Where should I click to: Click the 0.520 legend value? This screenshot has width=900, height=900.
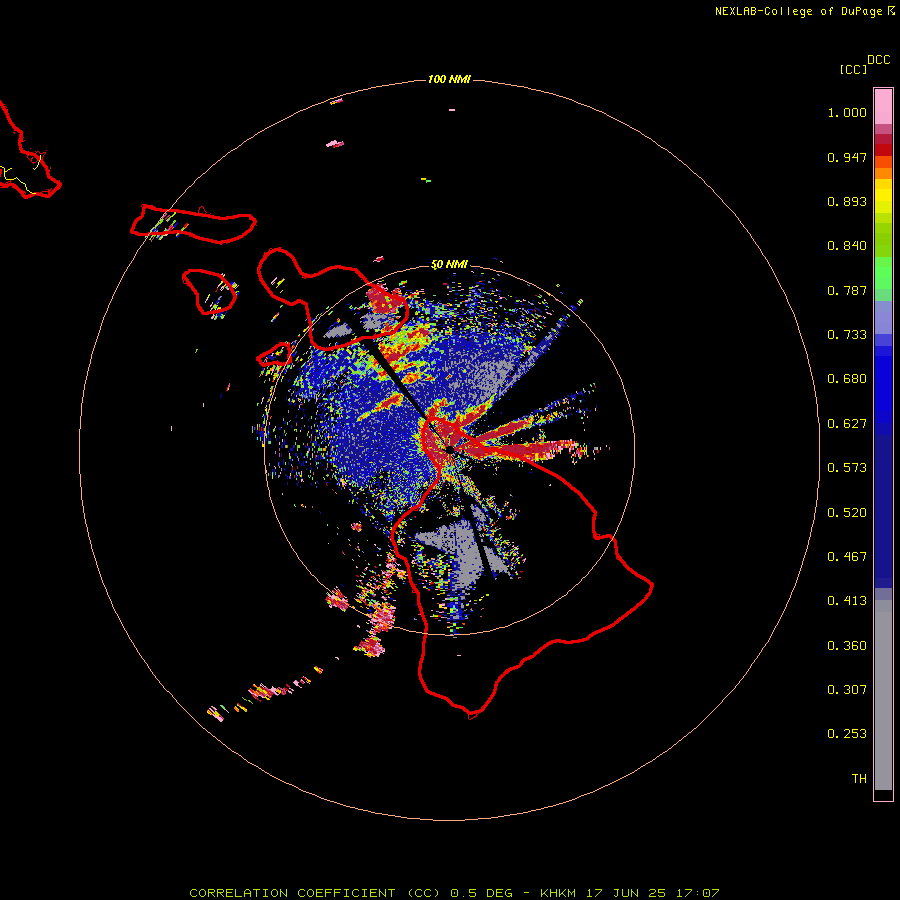click(x=847, y=513)
